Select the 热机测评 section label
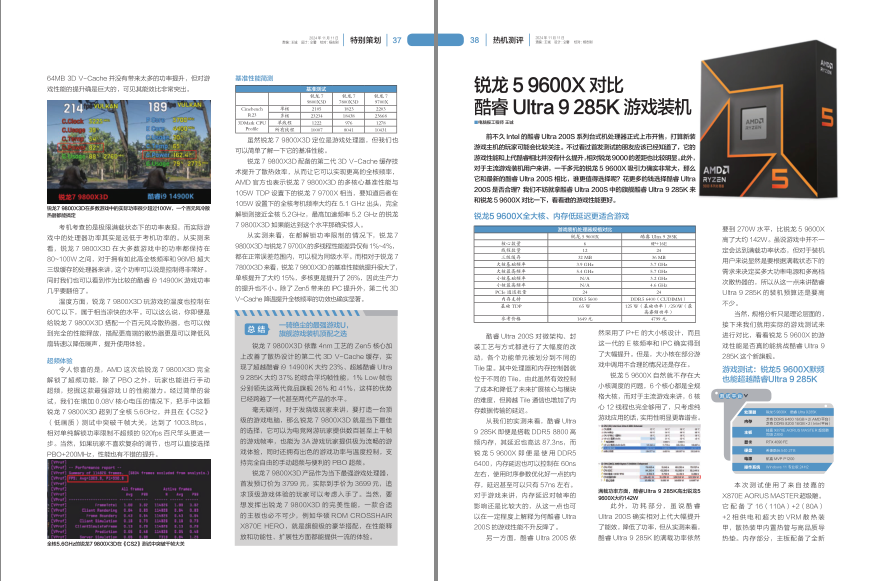 (508, 40)
